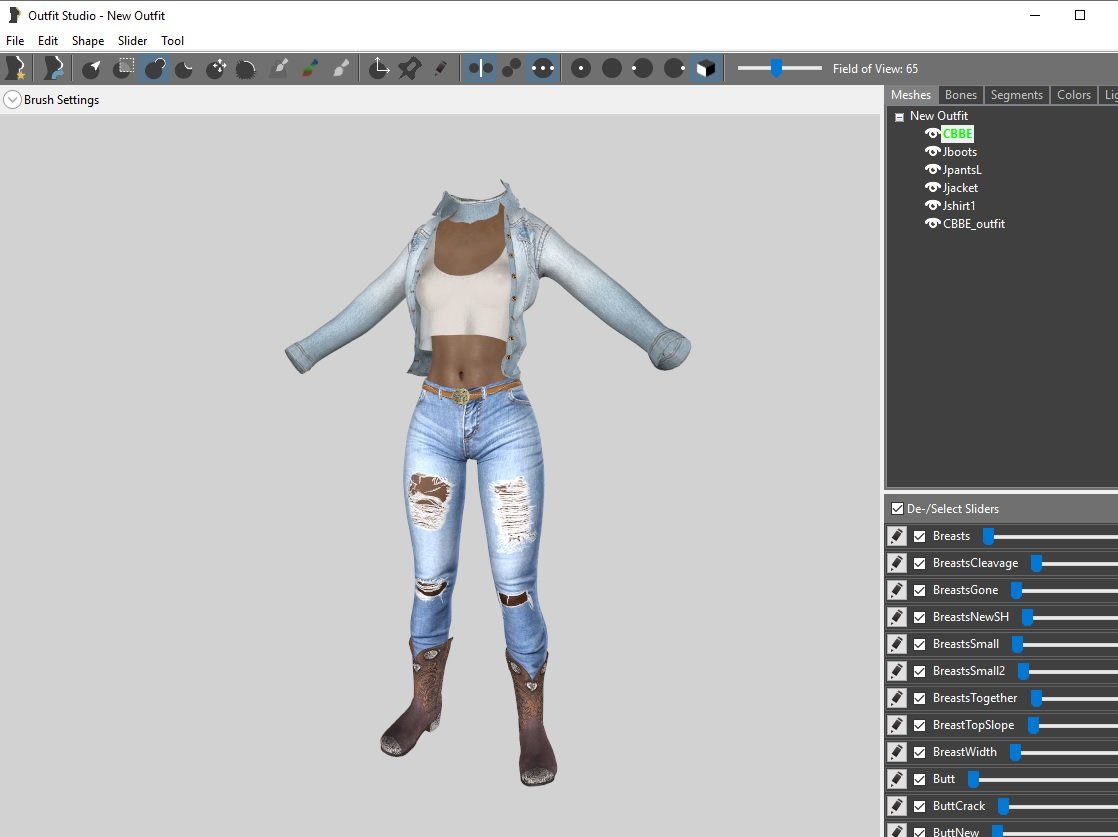Click the BreastsSmall2 slider handle
Screen dimensions: 1118x837
coord(1023,672)
